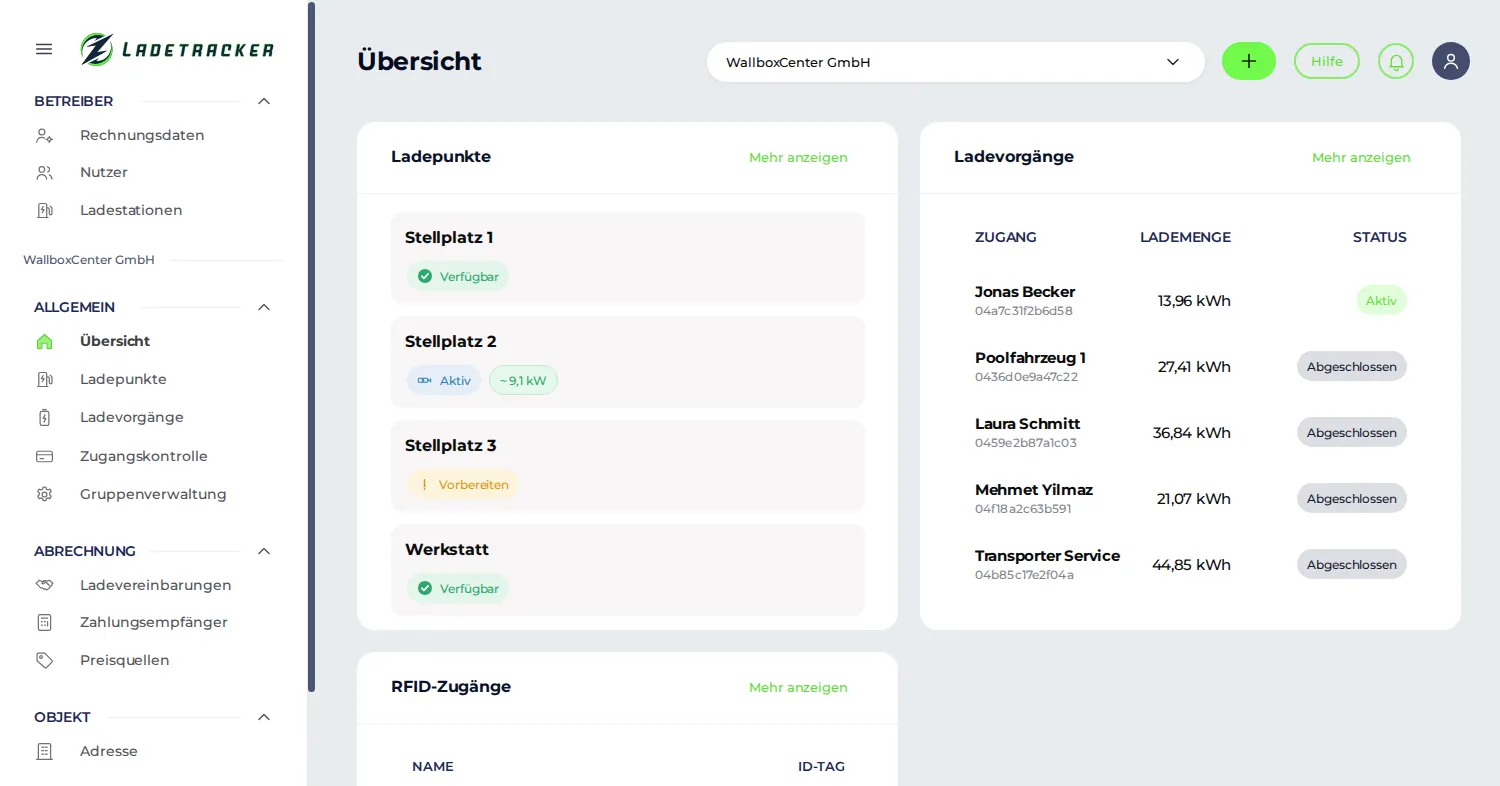Click the Transporter Service entry name
Image resolution: width=1500 pixels, height=786 pixels.
click(1047, 556)
